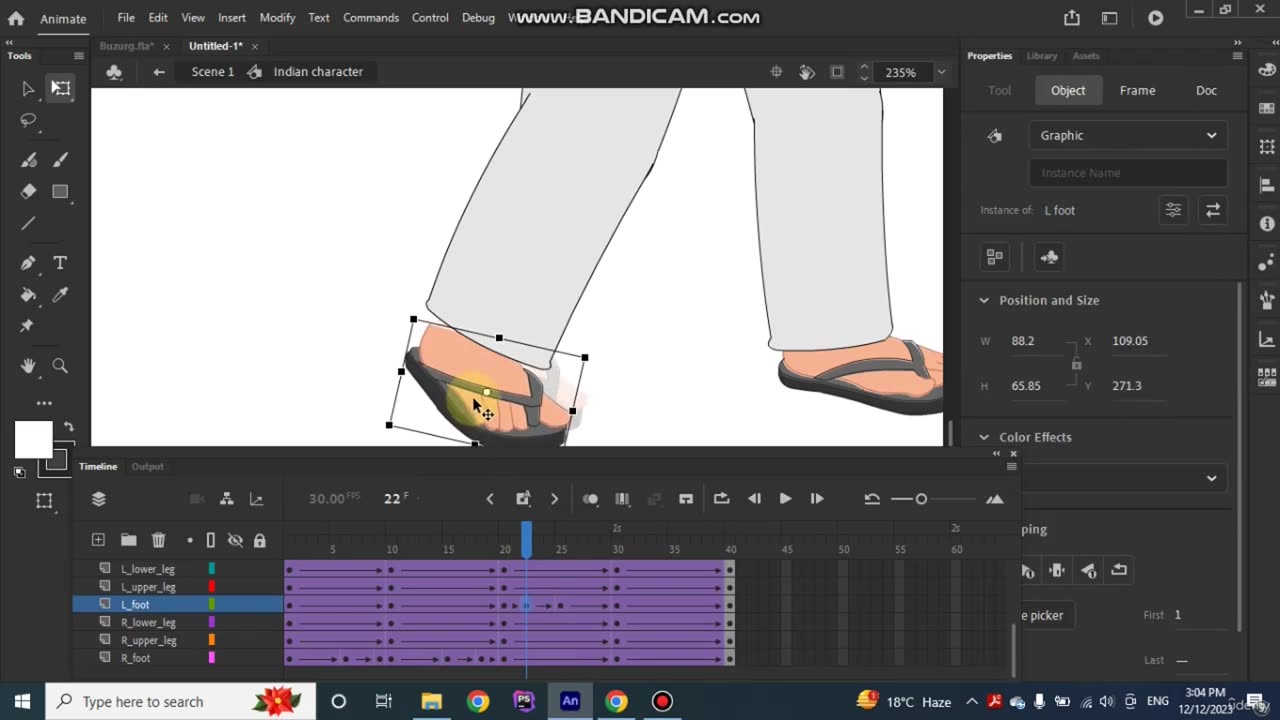Image resolution: width=1280 pixels, height=720 pixels.
Task: Select the Asset Warp pin tool
Action: 28,327
